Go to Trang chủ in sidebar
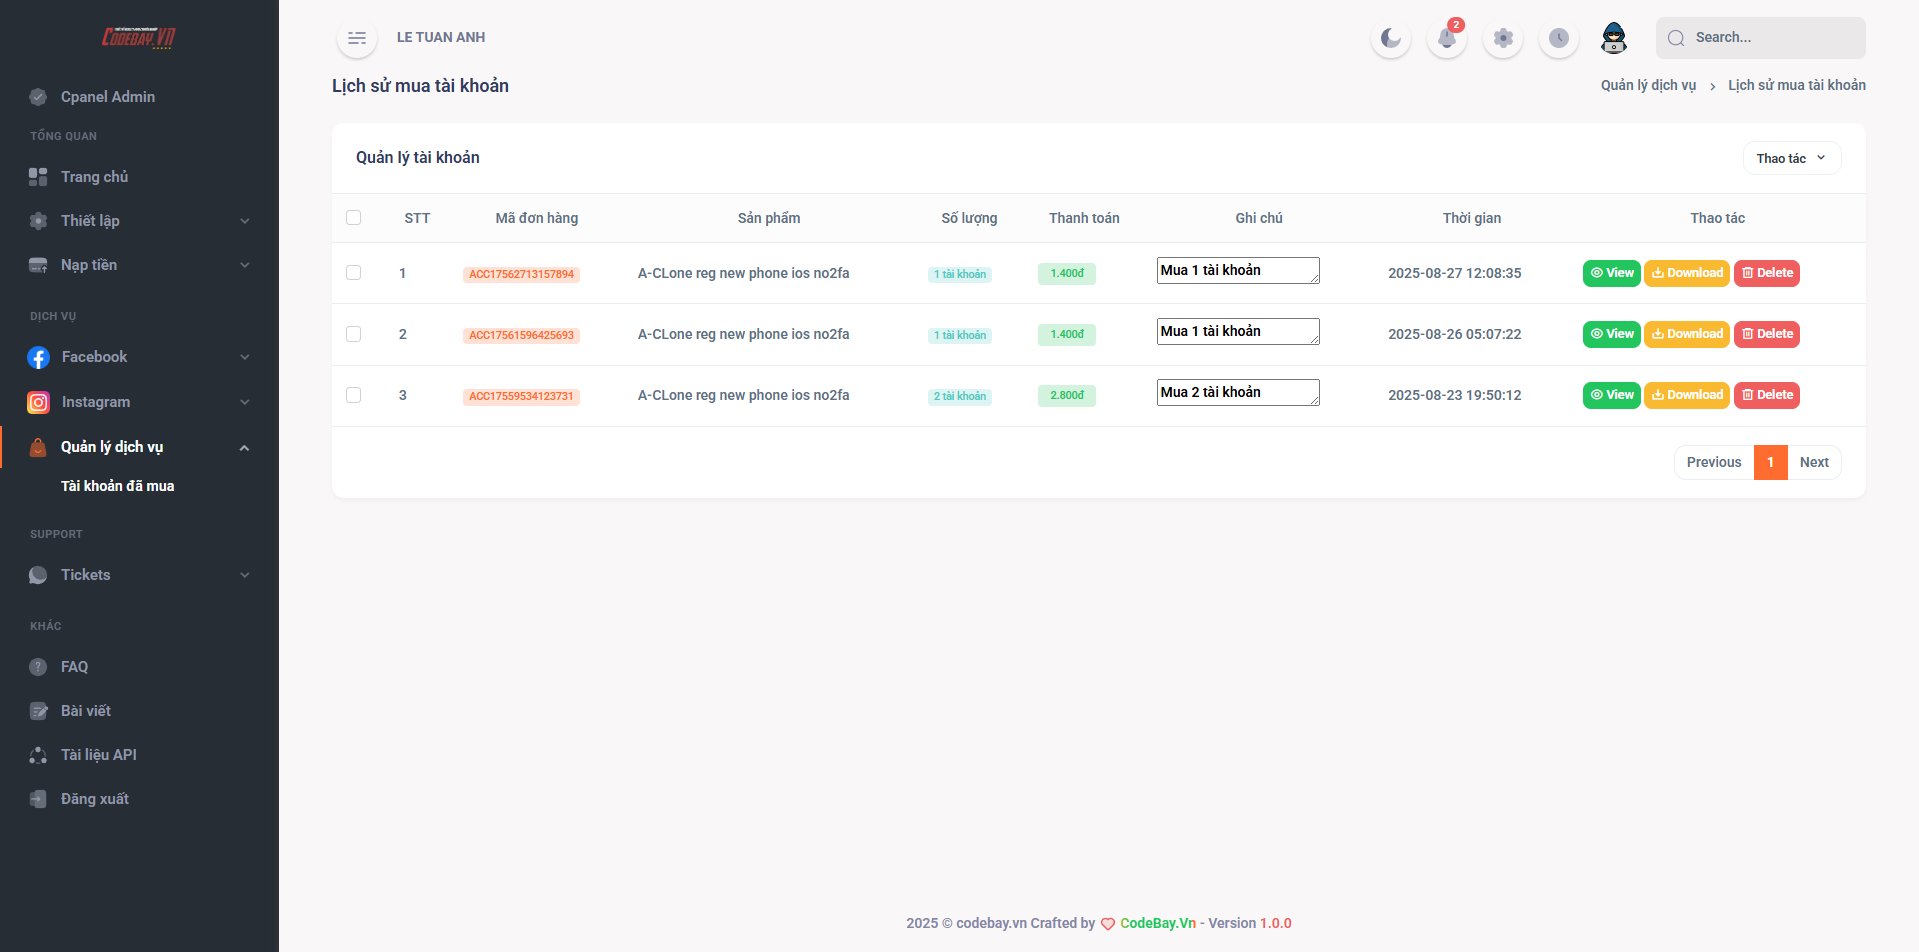1919x952 pixels. coord(94,177)
